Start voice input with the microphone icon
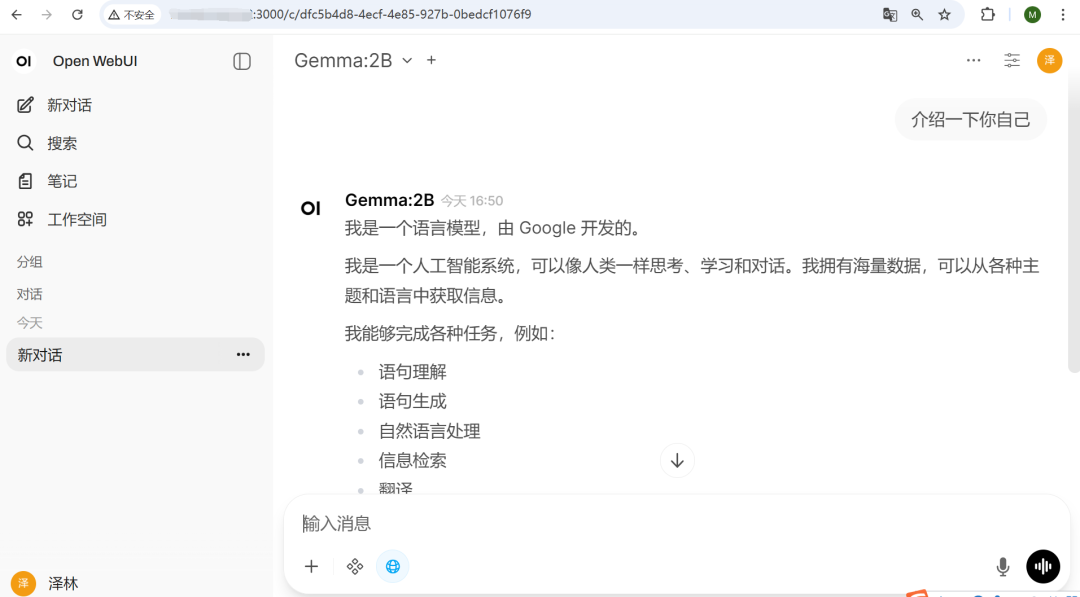Screen dimensions: 1080x597 point(1002,566)
